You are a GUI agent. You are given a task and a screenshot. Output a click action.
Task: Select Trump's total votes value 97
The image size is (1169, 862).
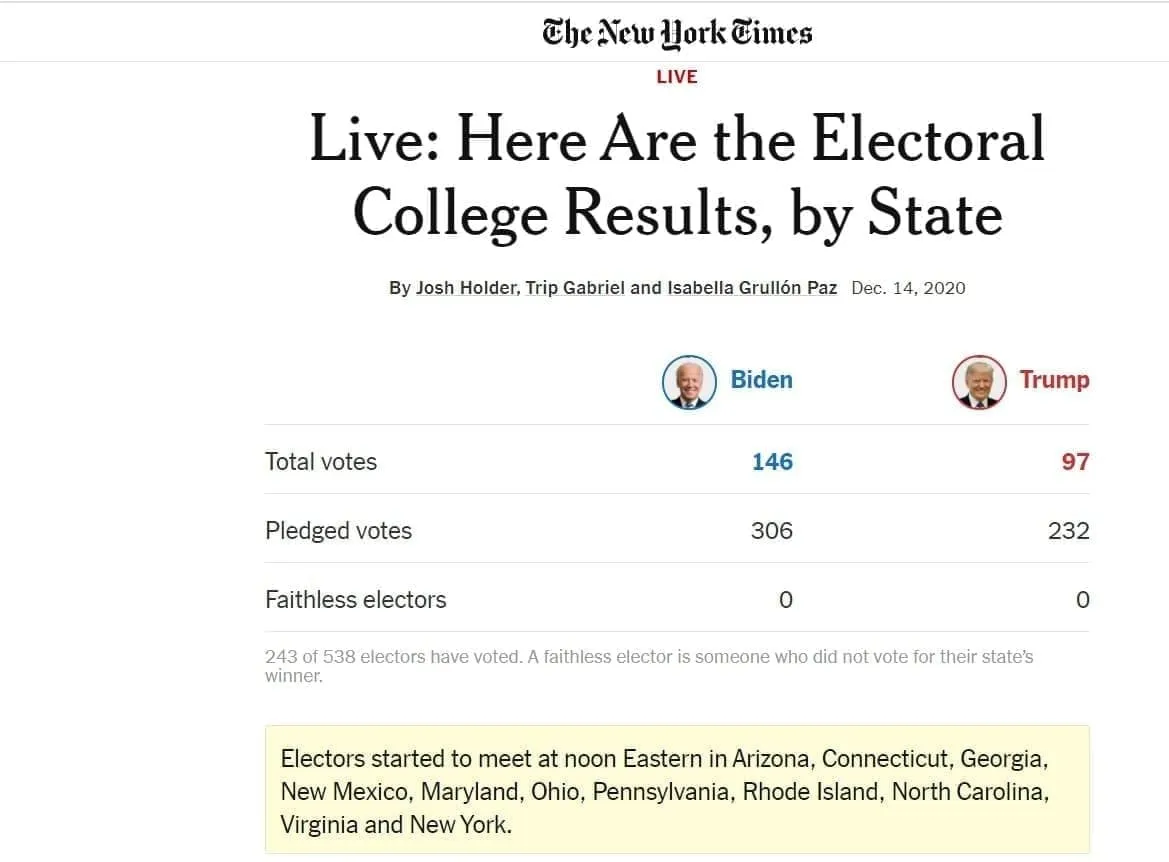pyautogui.click(x=1075, y=462)
